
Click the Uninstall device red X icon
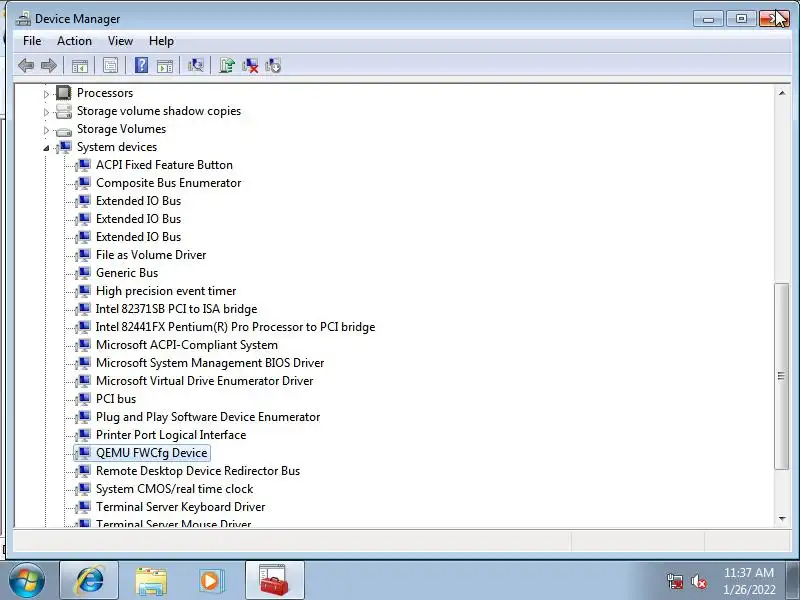pyautogui.click(x=250, y=65)
